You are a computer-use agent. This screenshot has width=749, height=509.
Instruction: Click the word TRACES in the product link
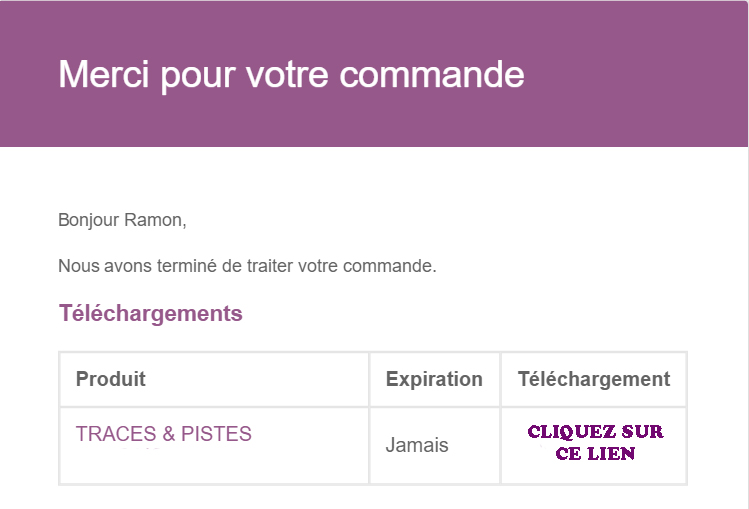coord(116,434)
